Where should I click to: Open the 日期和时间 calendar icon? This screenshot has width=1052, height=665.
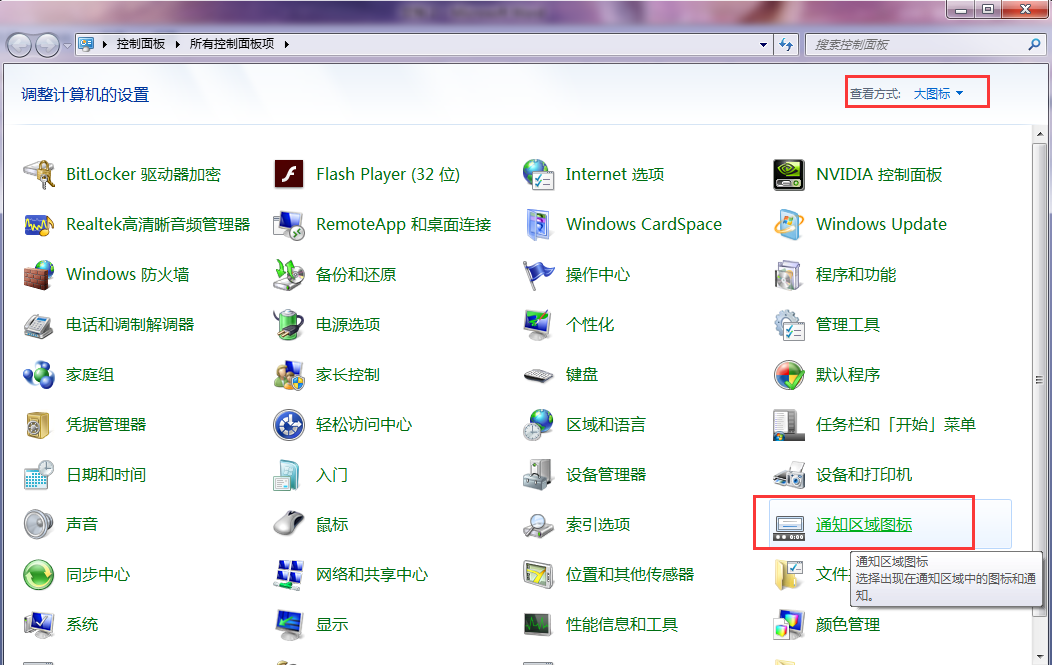[x=39, y=474]
